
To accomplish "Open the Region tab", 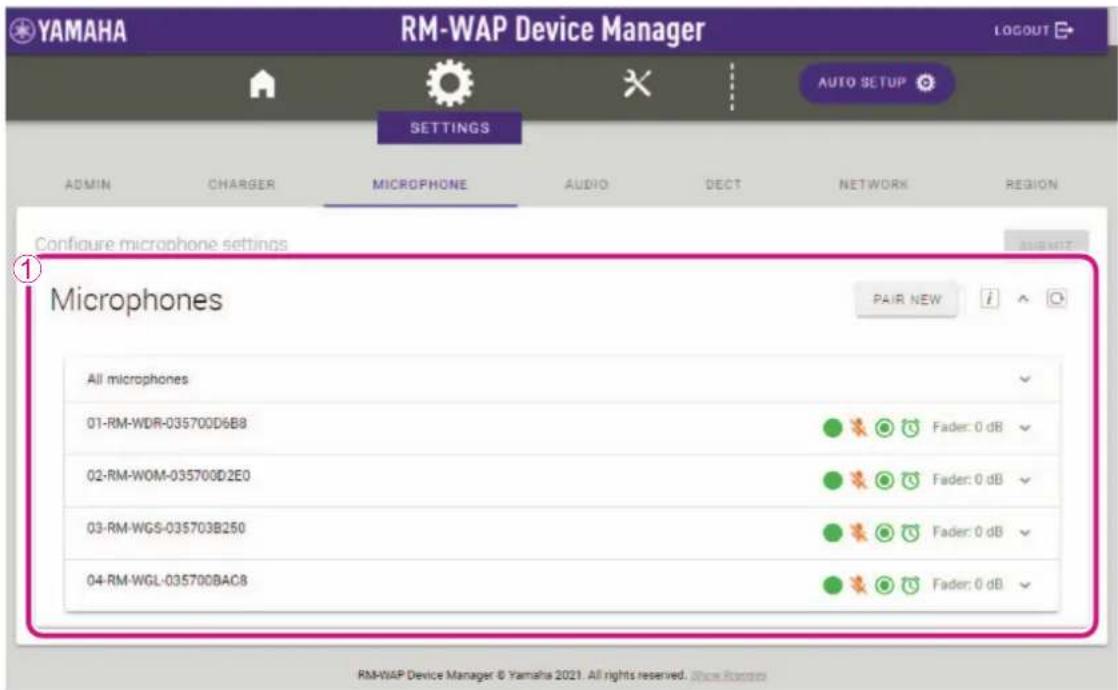I will (x=1032, y=185).
